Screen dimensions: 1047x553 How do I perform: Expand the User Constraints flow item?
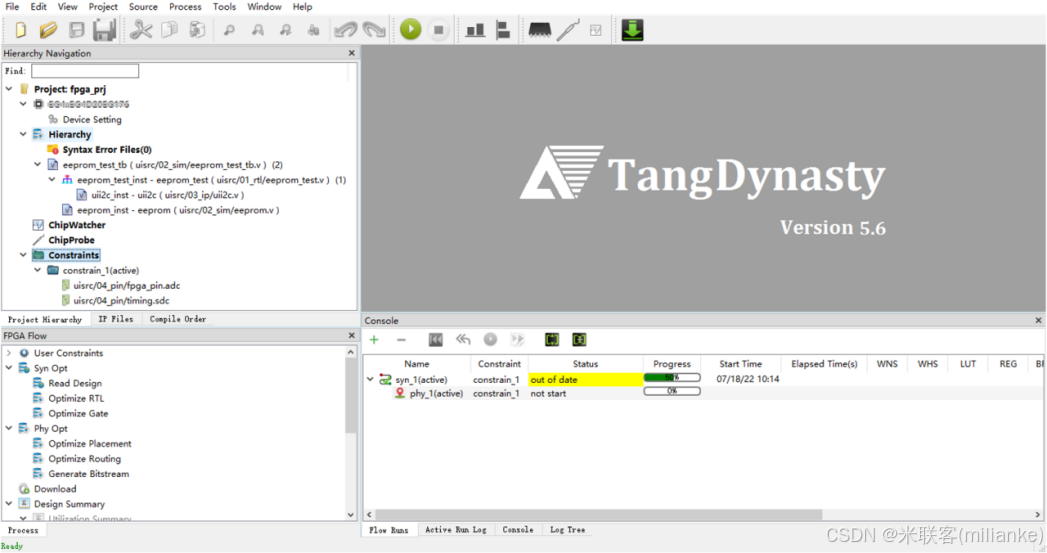tap(9, 353)
